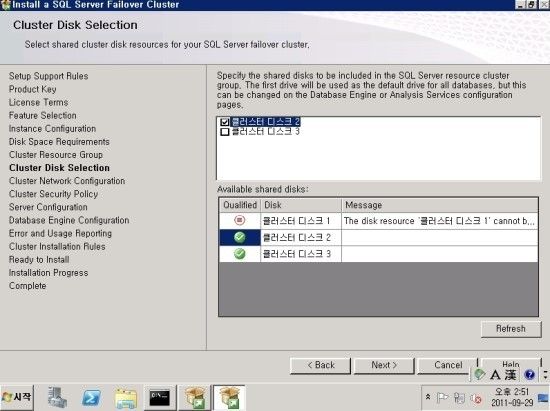Select the Cluster Installation Rules step
Viewport: 550px width, 411px height.
coord(57,247)
